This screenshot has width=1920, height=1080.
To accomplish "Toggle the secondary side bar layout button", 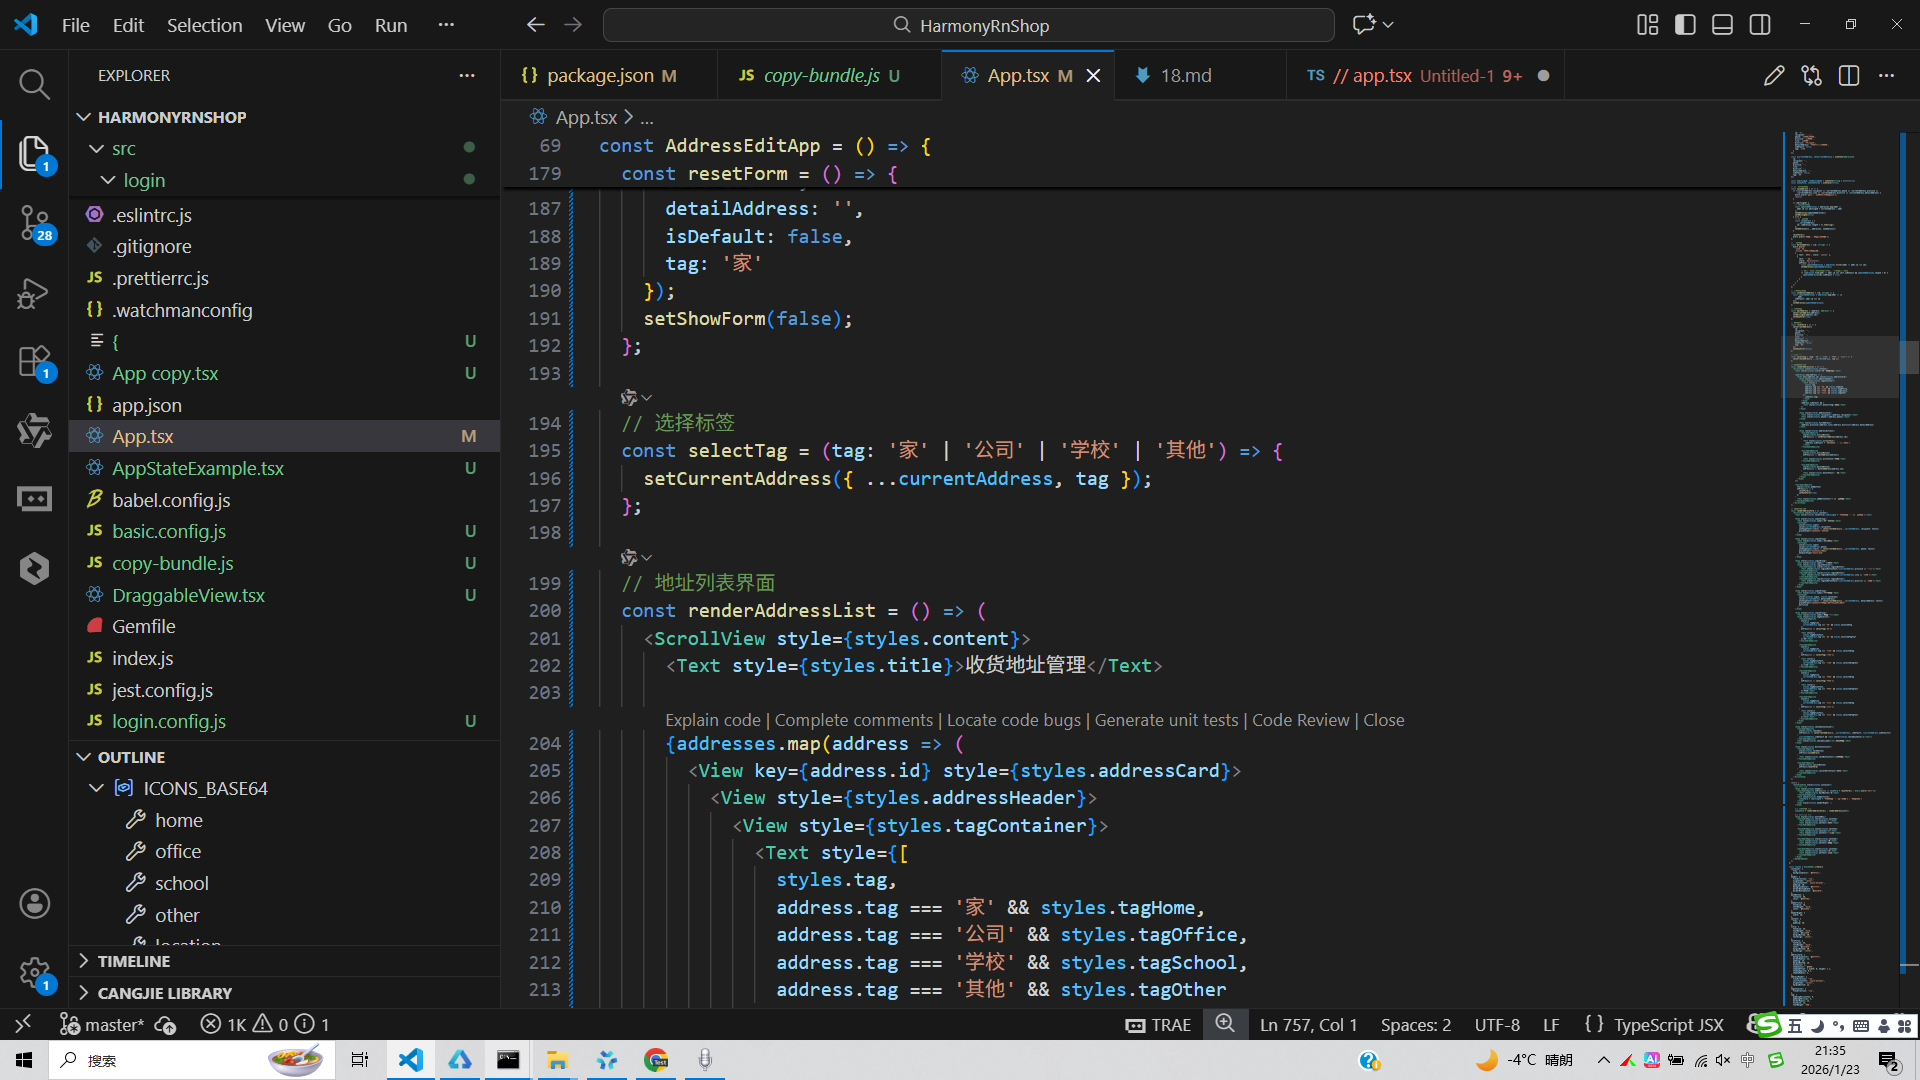I will coord(1760,25).
